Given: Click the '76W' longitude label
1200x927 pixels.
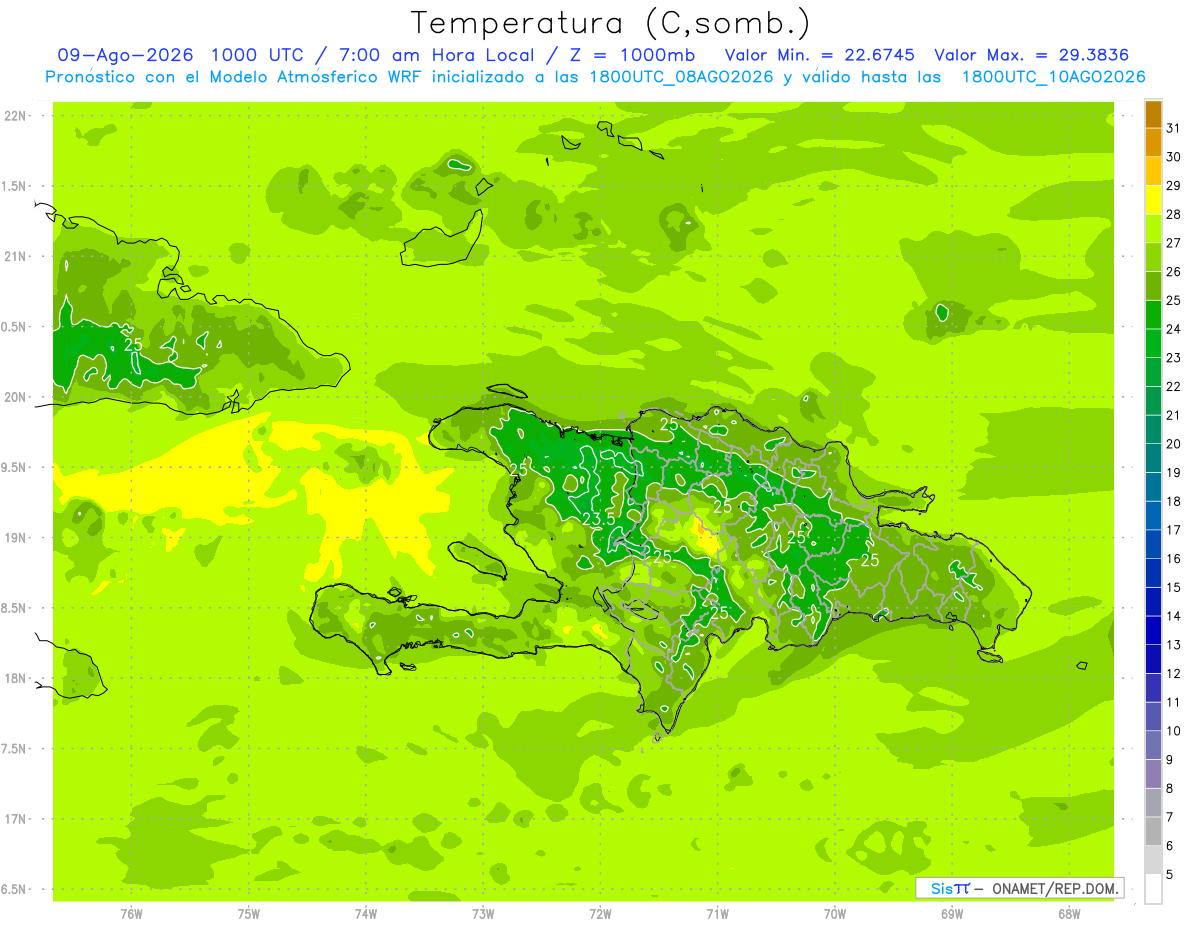Looking at the screenshot, I should click(x=131, y=914).
